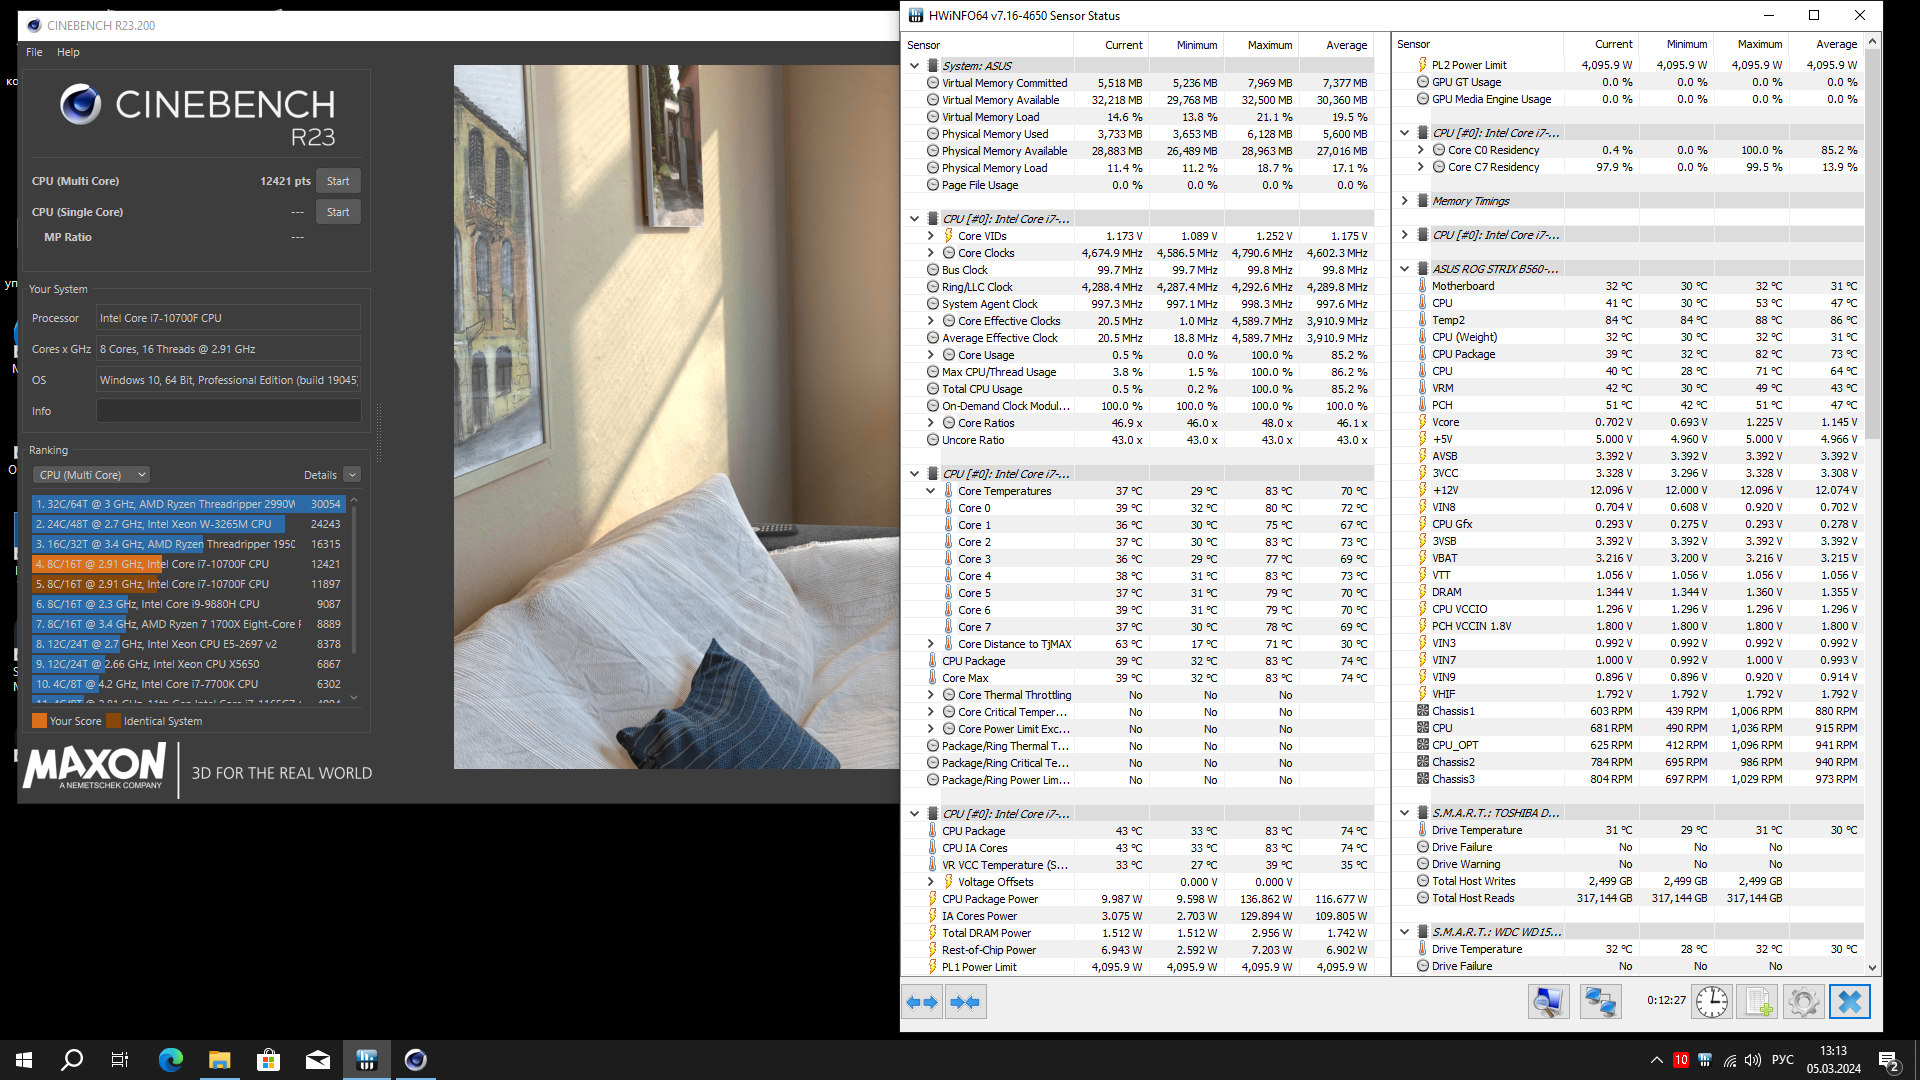Open HWiNFO sensor settings gear icon
Image resolution: width=1920 pixels, height=1080 pixels.
click(x=1803, y=1002)
